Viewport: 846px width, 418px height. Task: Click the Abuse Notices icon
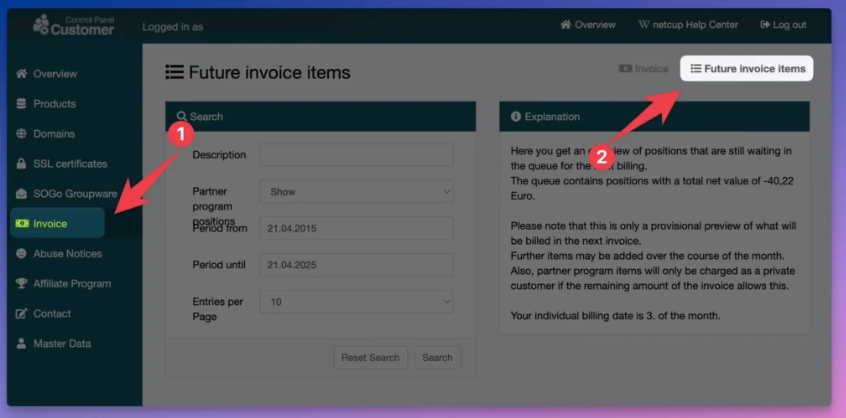pyautogui.click(x=22, y=254)
